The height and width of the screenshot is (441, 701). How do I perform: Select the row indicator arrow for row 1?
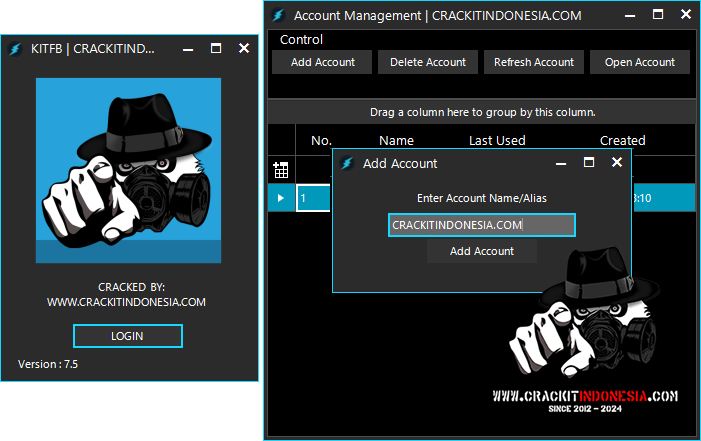click(x=281, y=198)
